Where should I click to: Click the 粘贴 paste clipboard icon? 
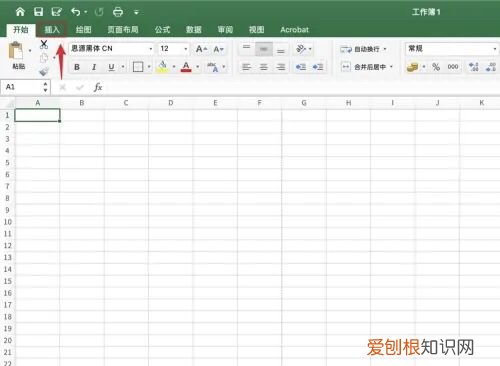(x=16, y=52)
